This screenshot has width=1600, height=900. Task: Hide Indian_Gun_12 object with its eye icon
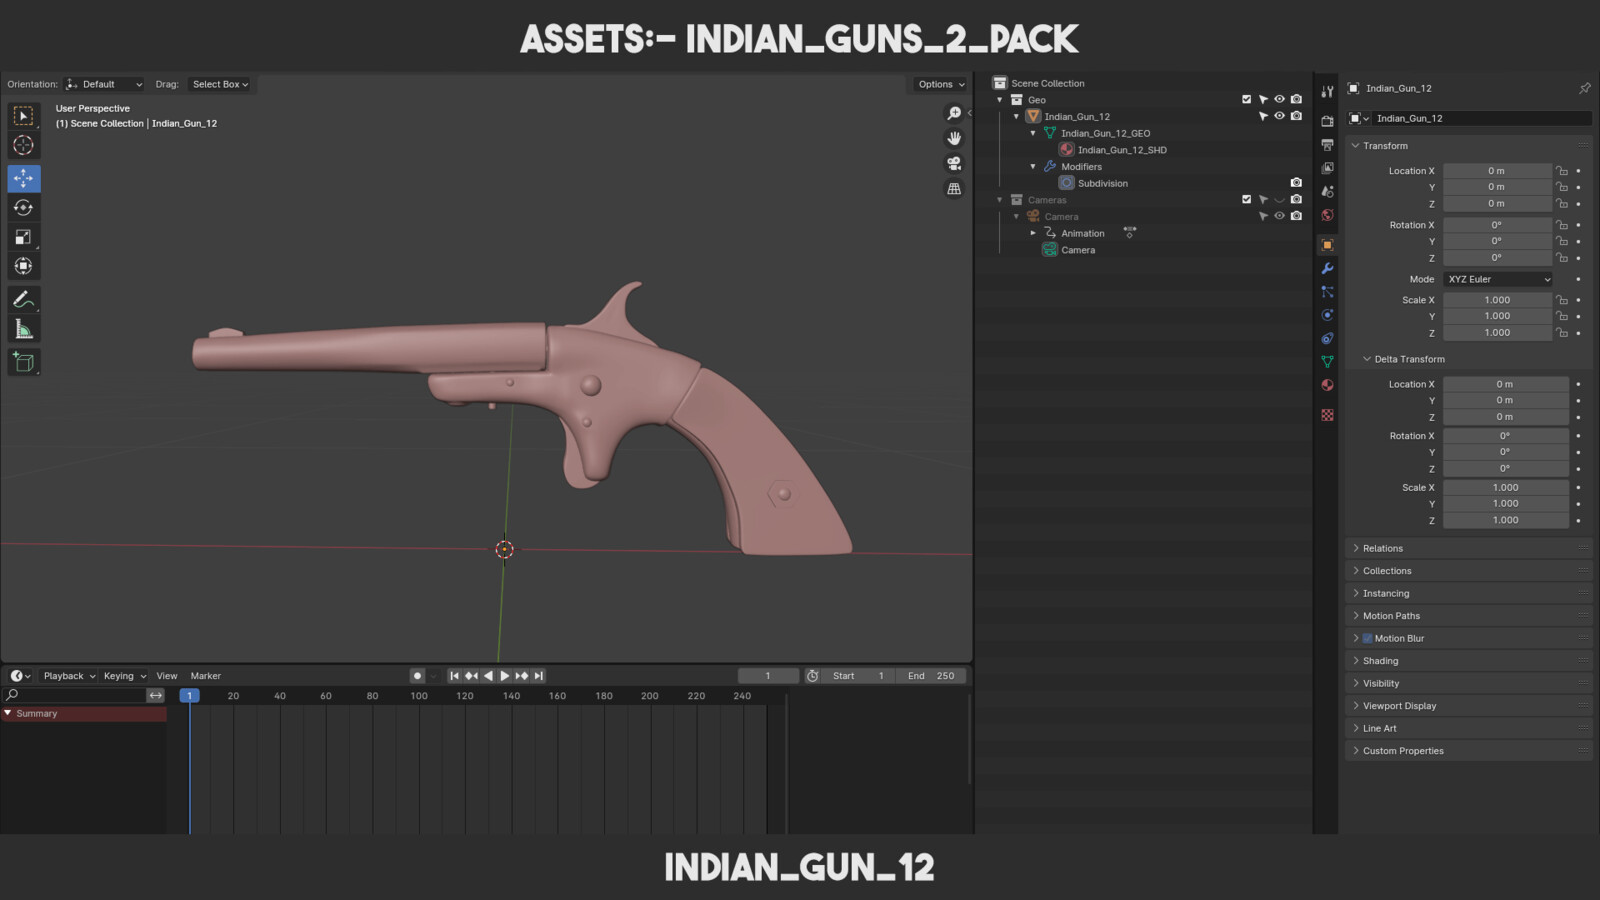[1279, 116]
